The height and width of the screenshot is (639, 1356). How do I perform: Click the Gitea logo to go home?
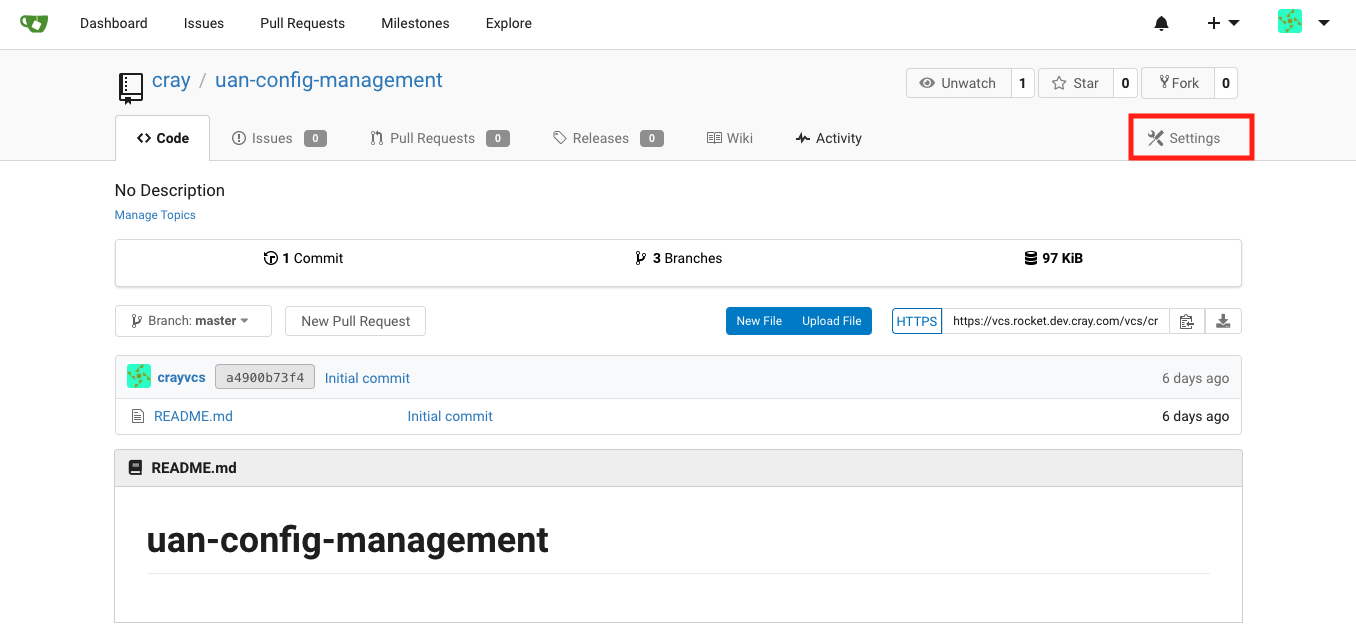coord(33,23)
